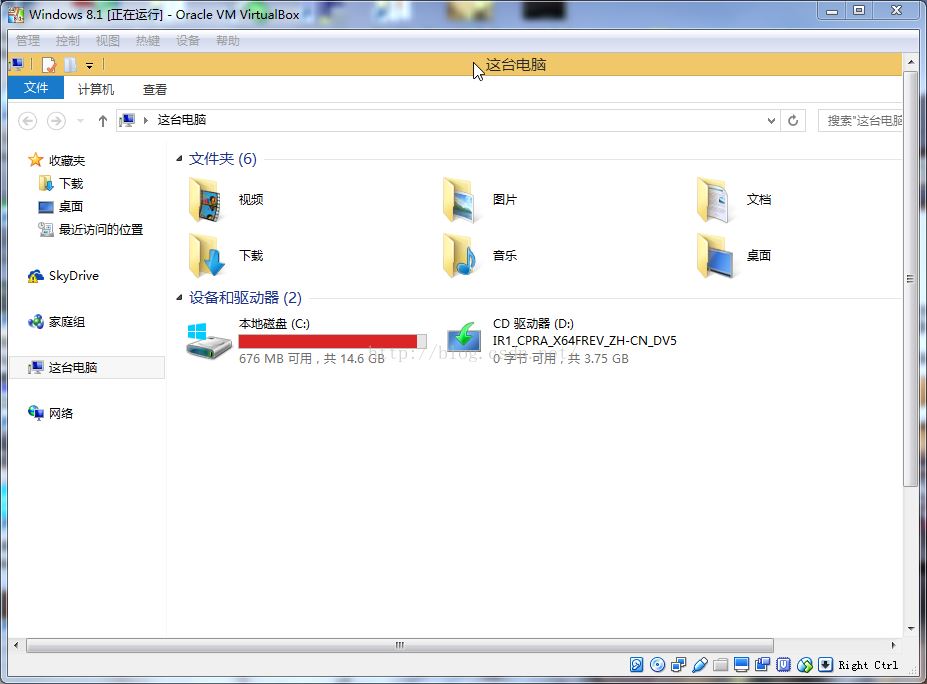This screenshot has width=927, height=684.
Task: Click the hard disk activity status icon
Action: (x=636, y=664)
